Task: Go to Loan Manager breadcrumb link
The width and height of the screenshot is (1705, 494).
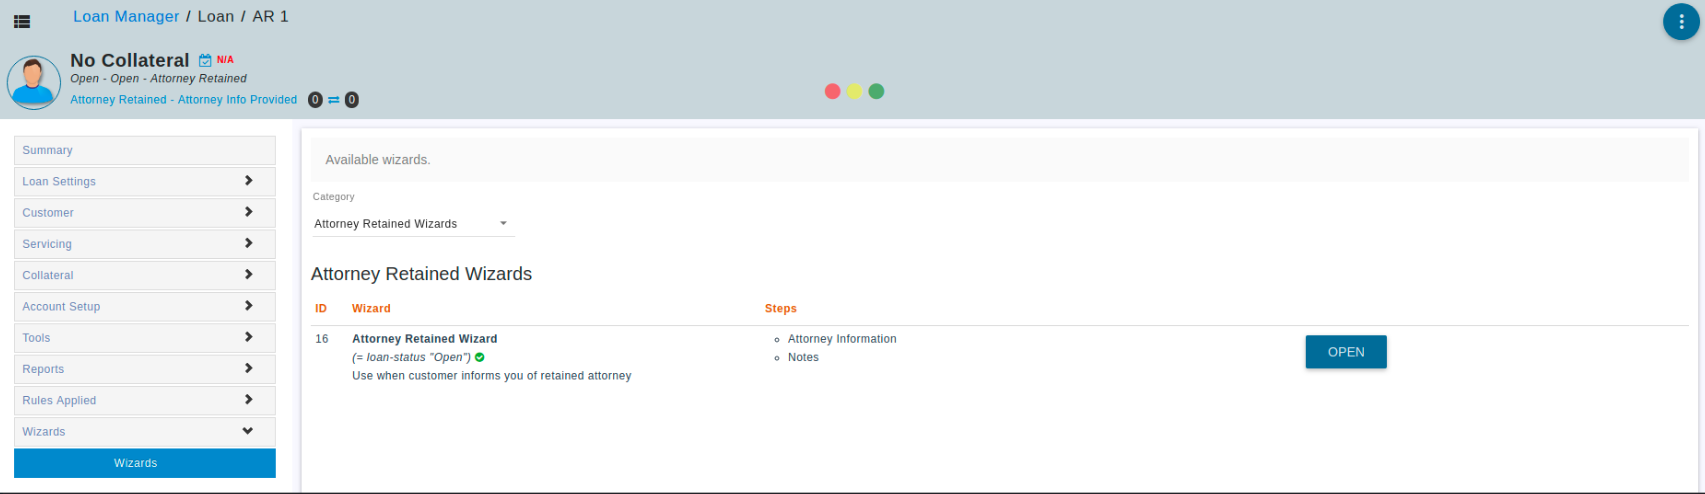Action: [126, 17]
